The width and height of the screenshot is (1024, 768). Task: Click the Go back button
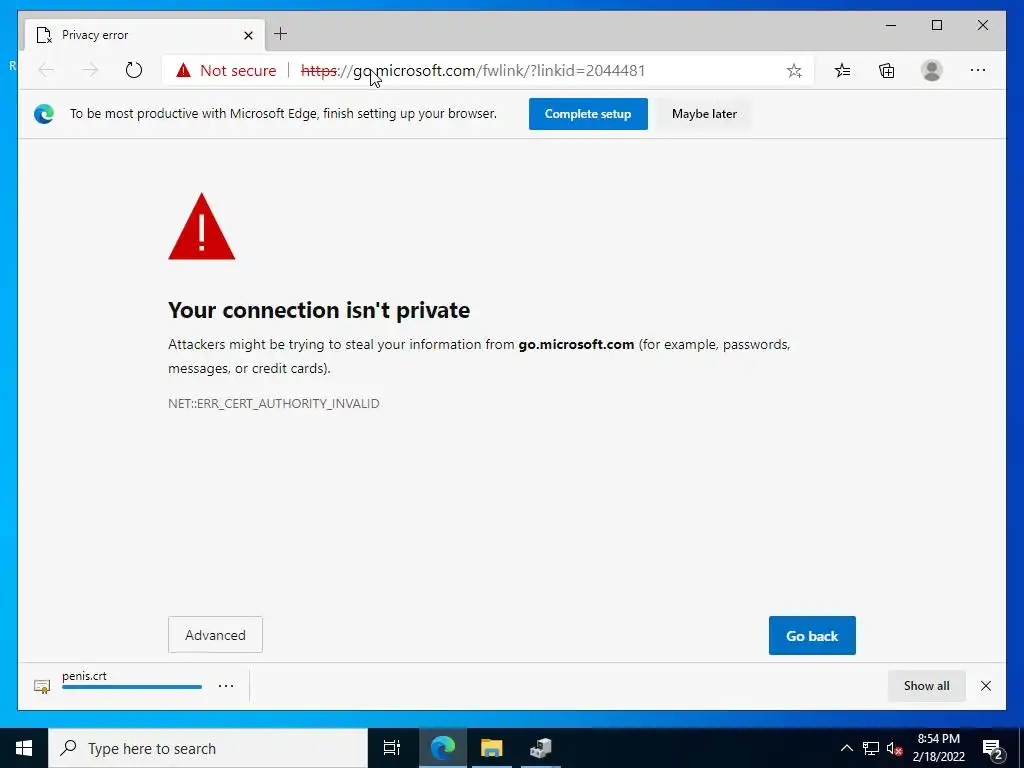(812, 635)
